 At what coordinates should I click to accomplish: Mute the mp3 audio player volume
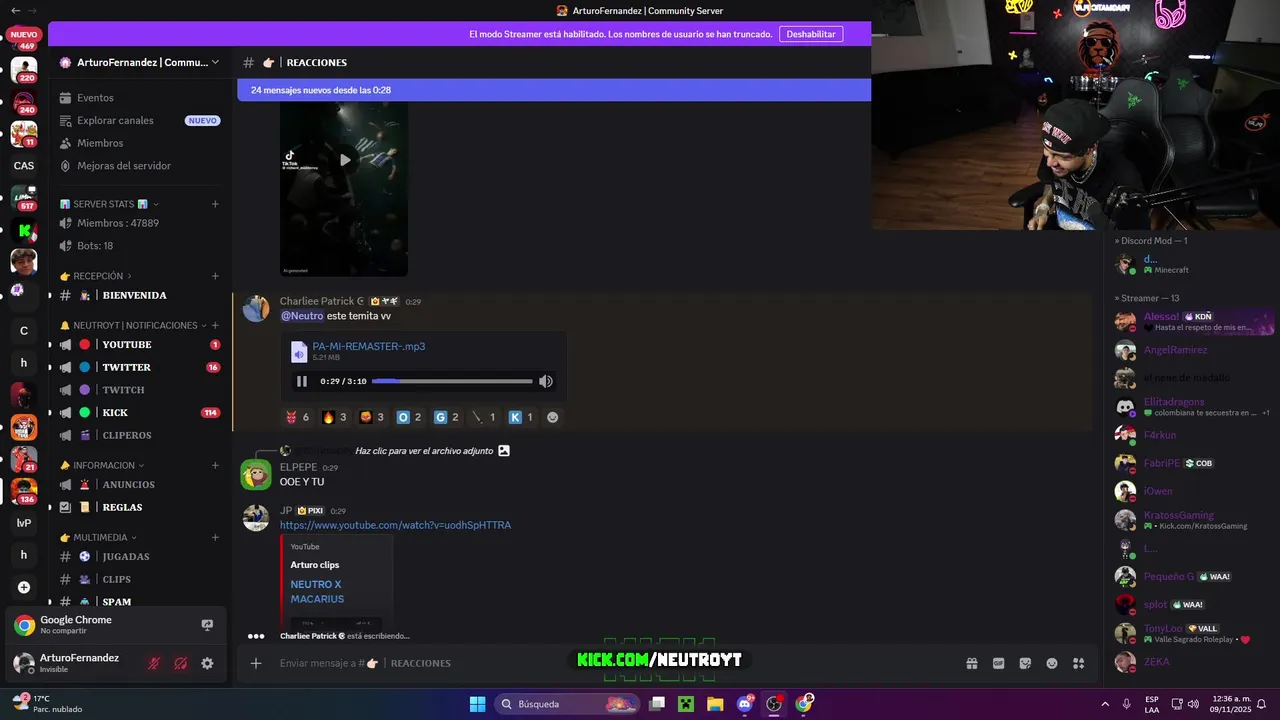[x=546, y=381]
